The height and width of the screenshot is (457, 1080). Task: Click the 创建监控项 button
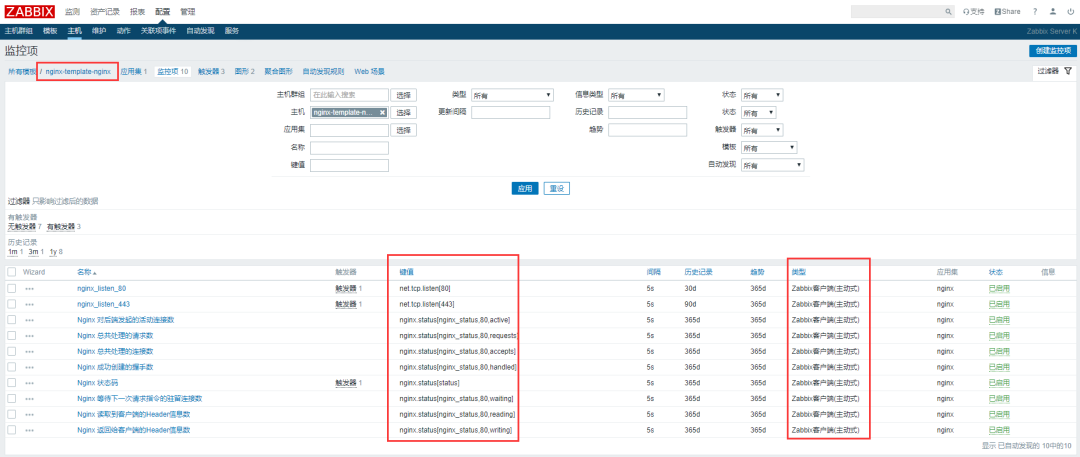(x=1052, y=51)
